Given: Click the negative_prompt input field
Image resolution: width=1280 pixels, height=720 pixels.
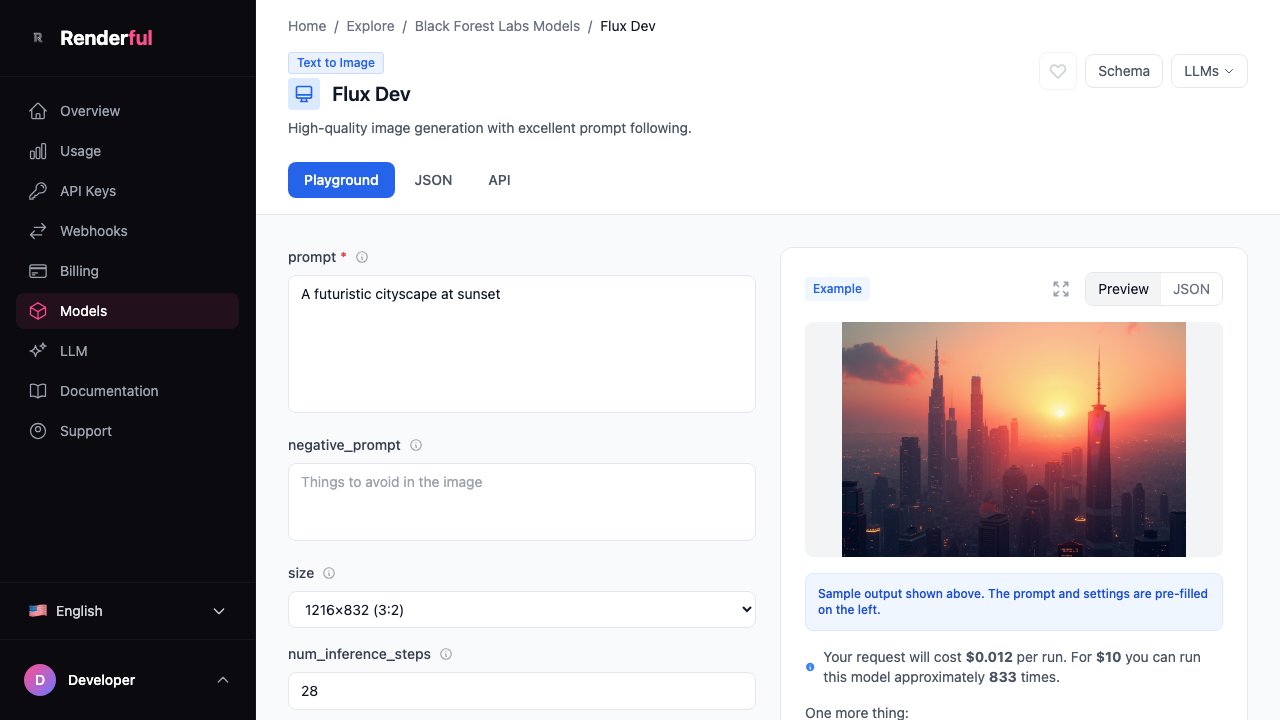Looking at the screenshot, I should pyautogui.click(x=521, y=501).
